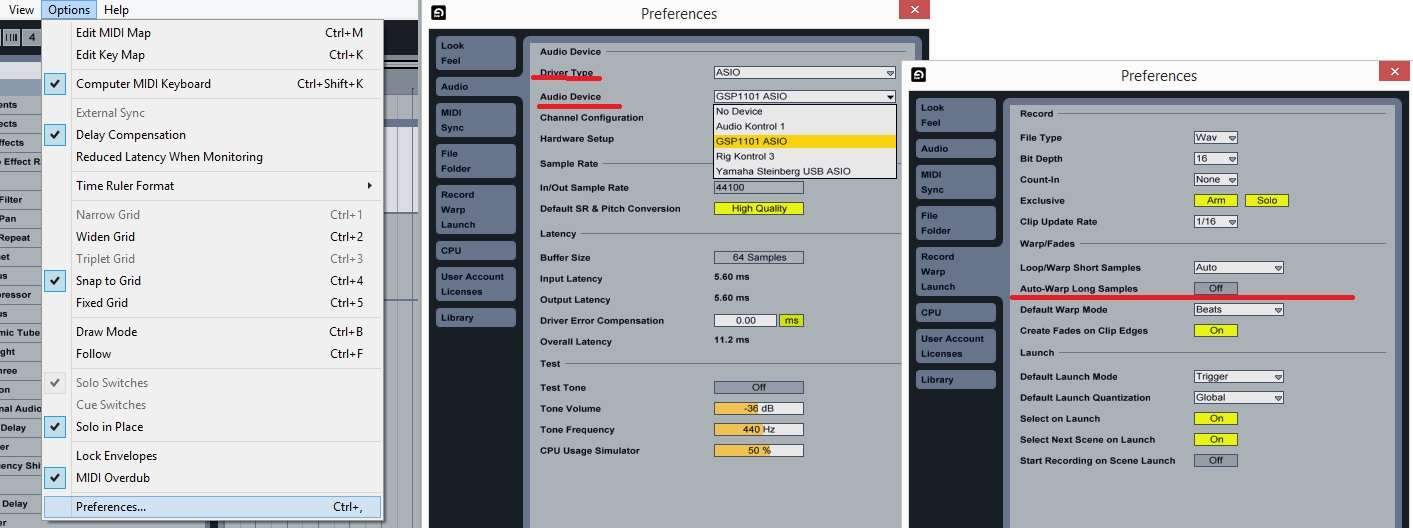Adjust the Tone Volume -36 dB slider
Viewport: 1413px width, 528px height.
(x=758, y=409)
